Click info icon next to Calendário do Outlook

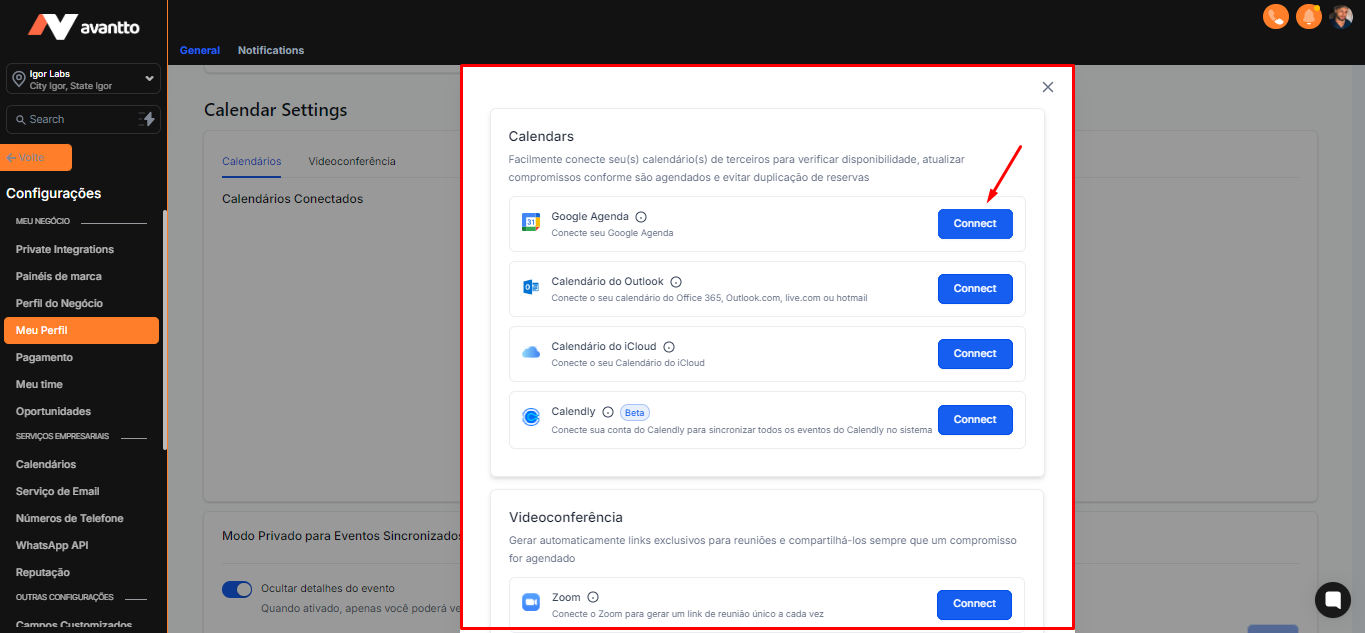[676, 282]
